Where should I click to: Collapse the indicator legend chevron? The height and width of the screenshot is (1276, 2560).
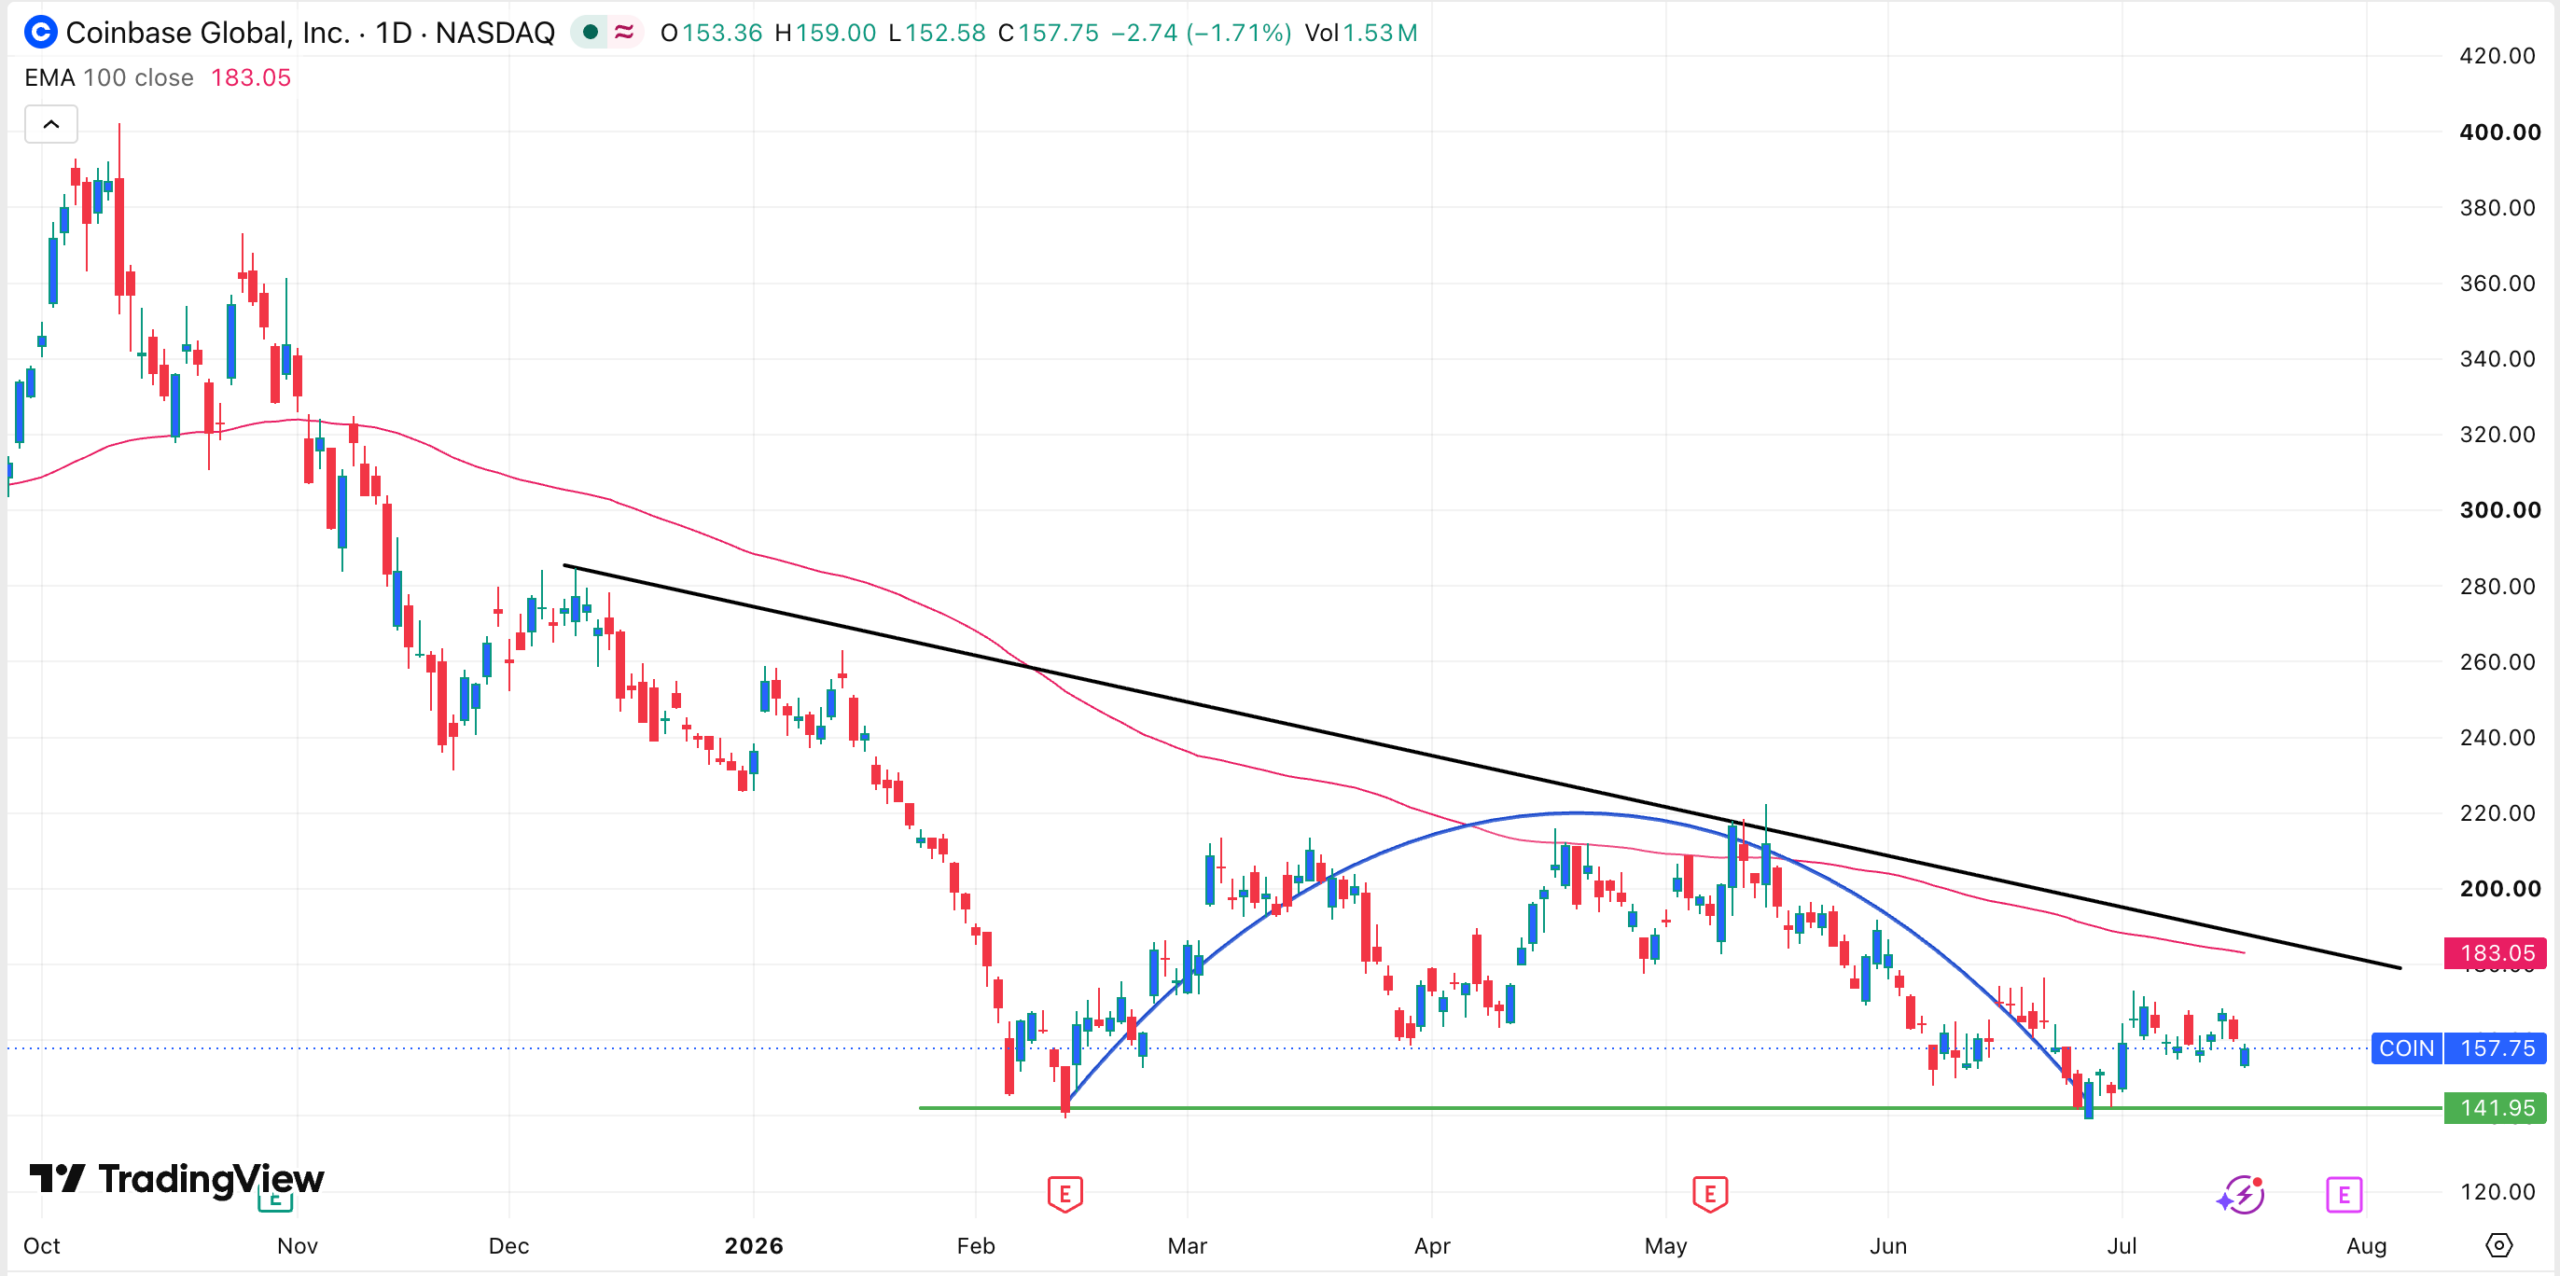point(51,125)
